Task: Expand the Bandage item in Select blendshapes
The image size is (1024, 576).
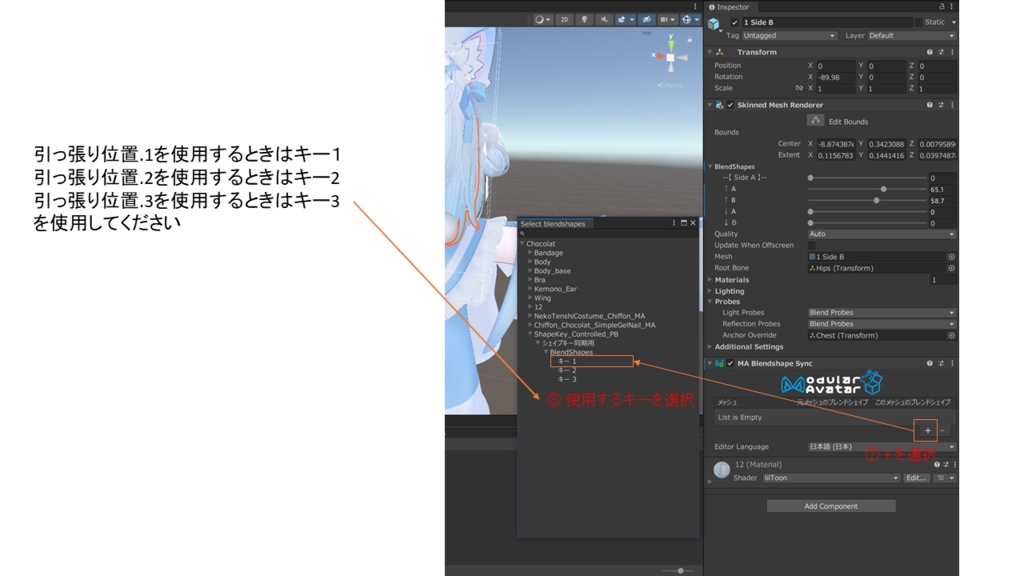Action: click(x=530, y=253)
